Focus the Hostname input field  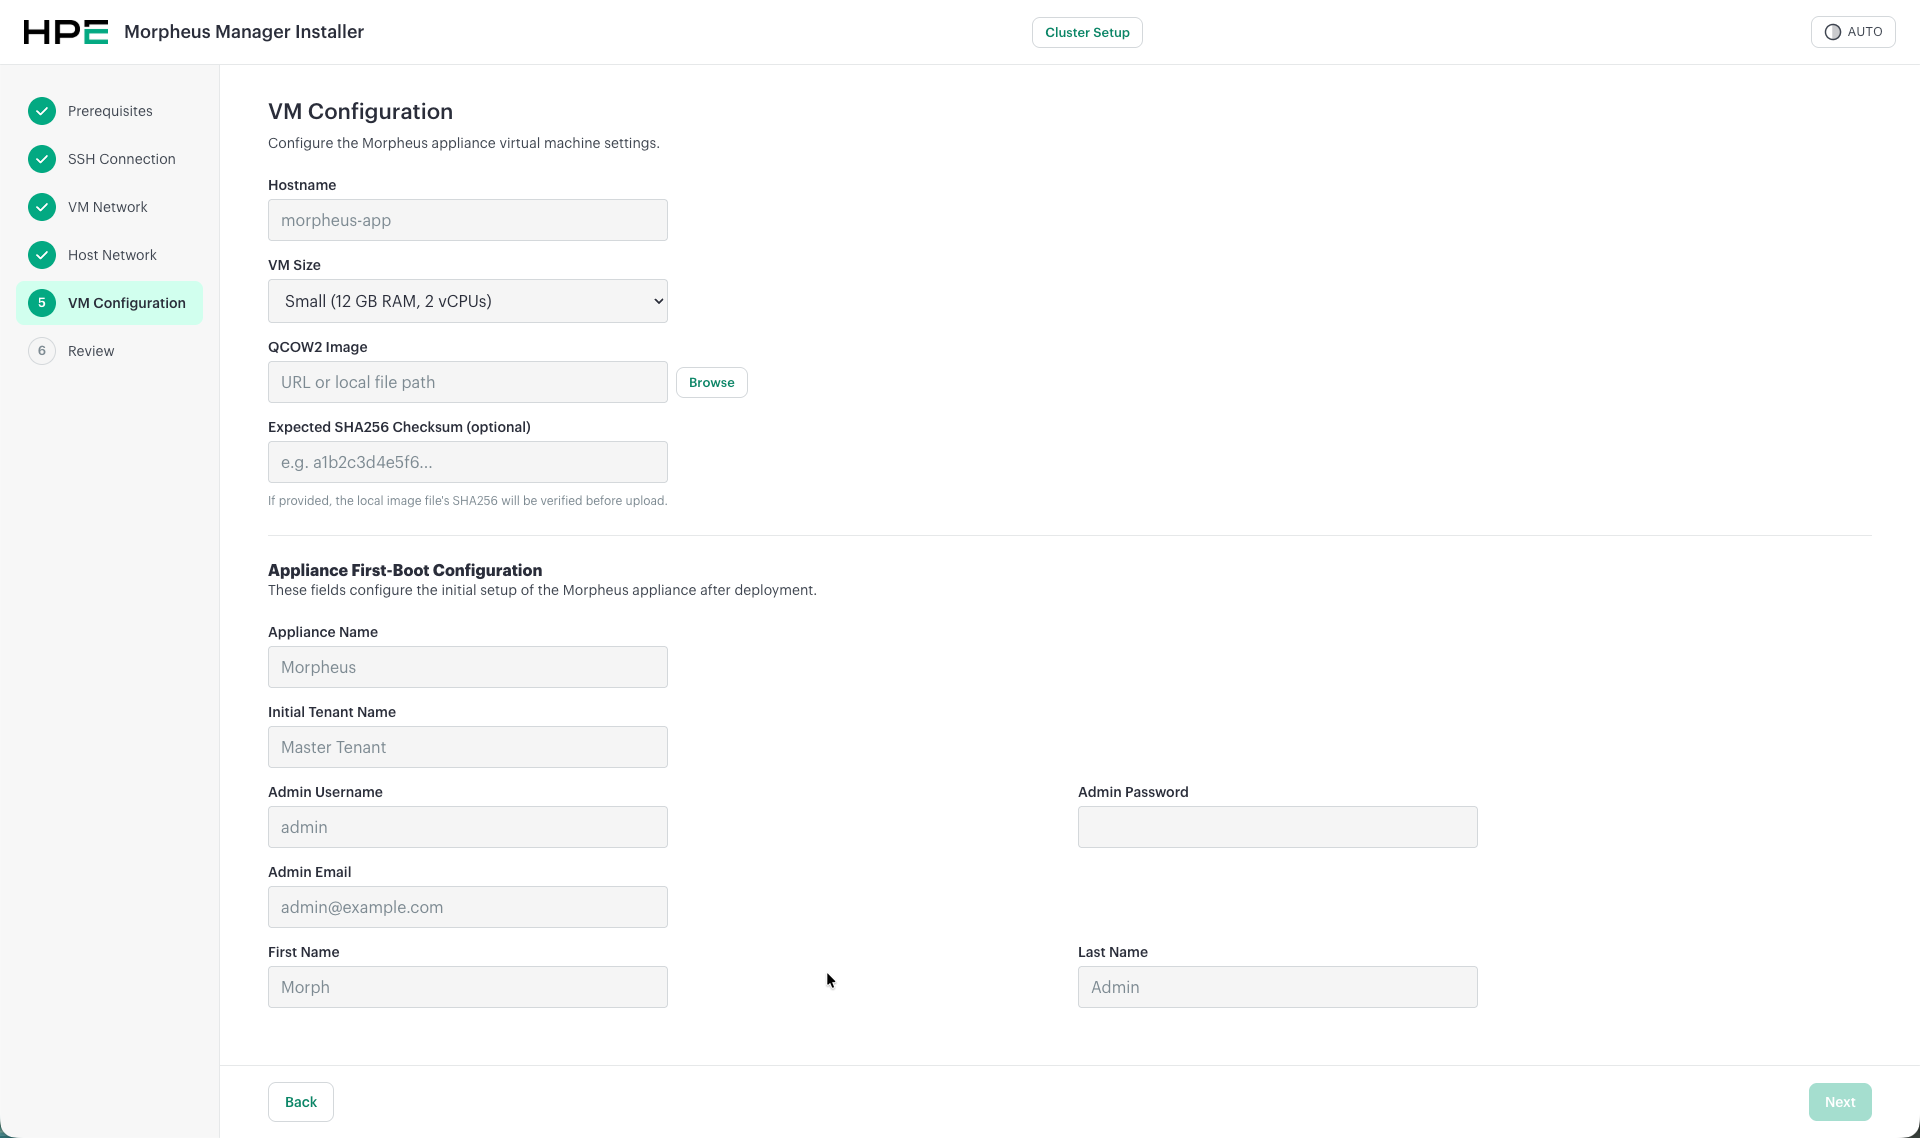(x=468, y=220)
